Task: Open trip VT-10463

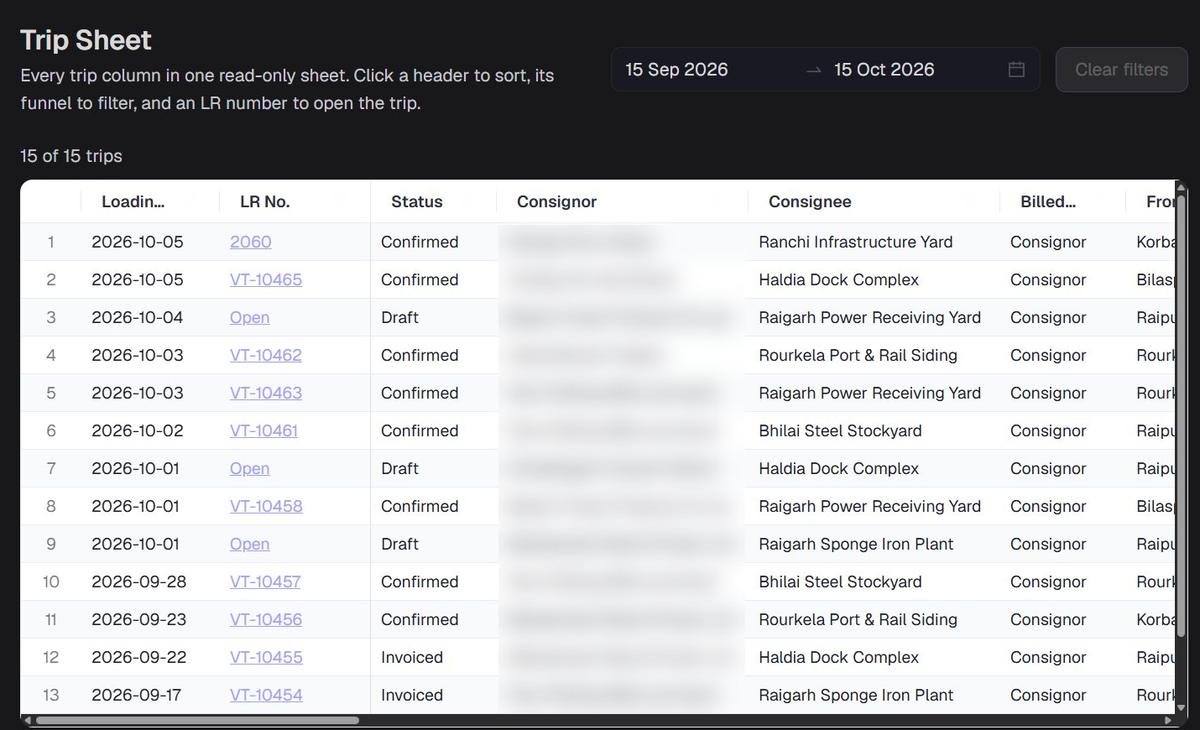Action: tap(266, 393)
